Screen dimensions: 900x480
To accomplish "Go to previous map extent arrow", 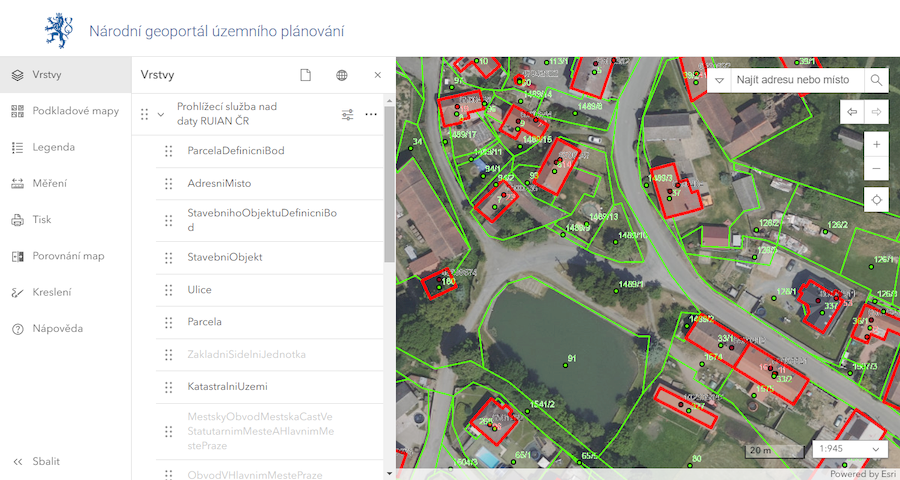I will coord(852,112).
